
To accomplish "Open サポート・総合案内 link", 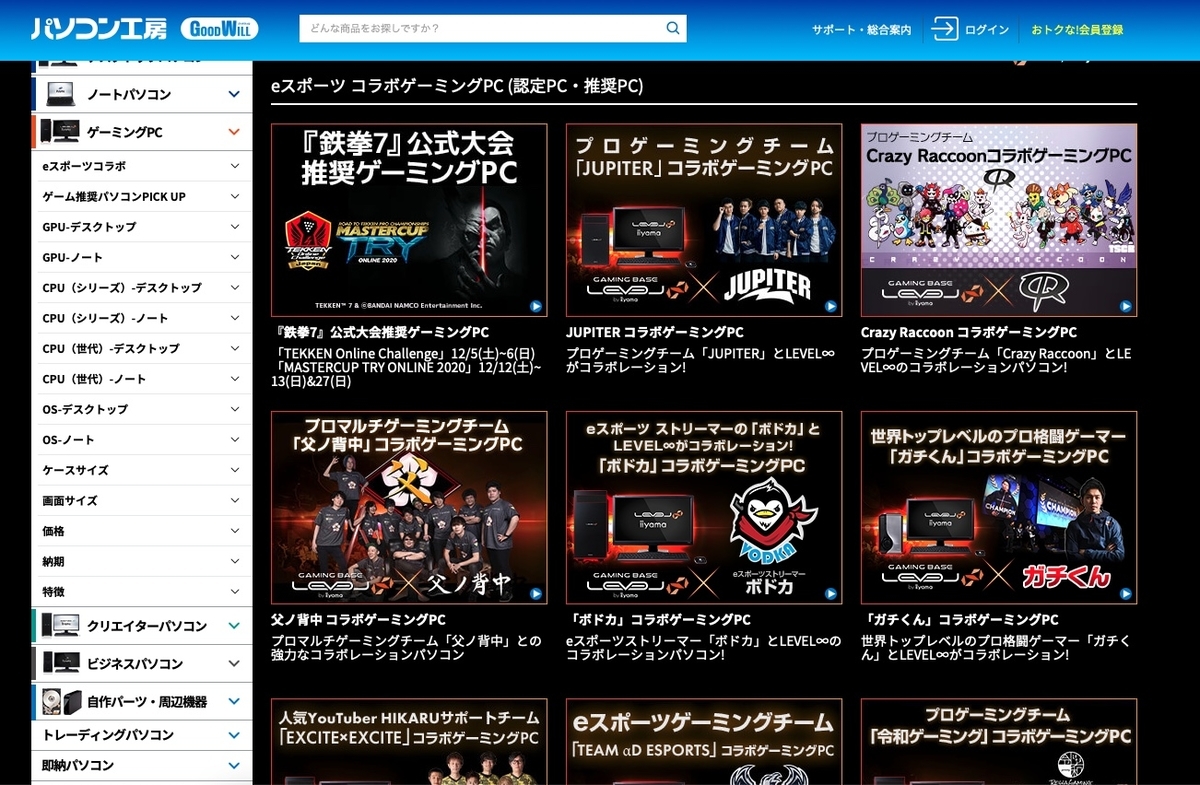I will 861,30.
